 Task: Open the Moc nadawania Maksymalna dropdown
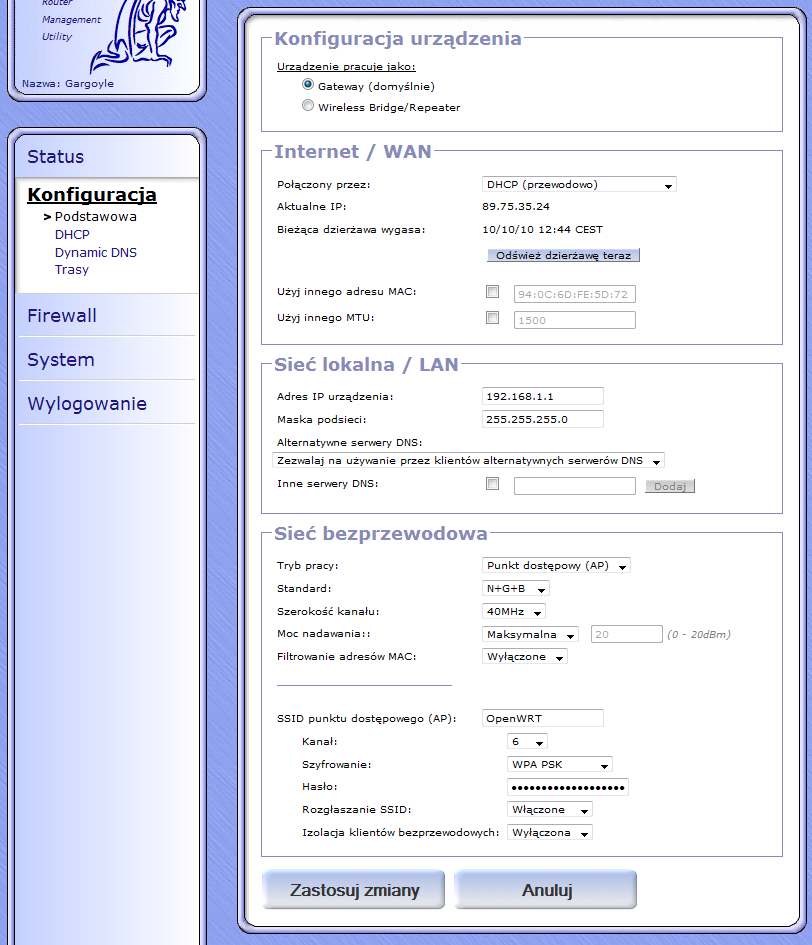530,635
